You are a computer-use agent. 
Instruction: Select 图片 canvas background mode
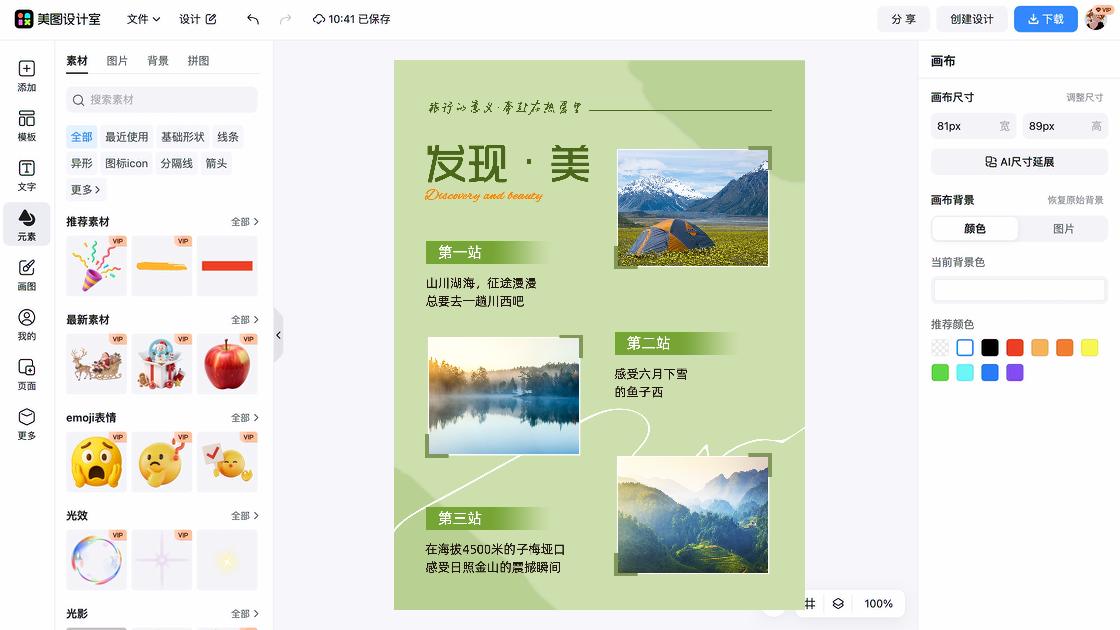tap(1064, 229)
